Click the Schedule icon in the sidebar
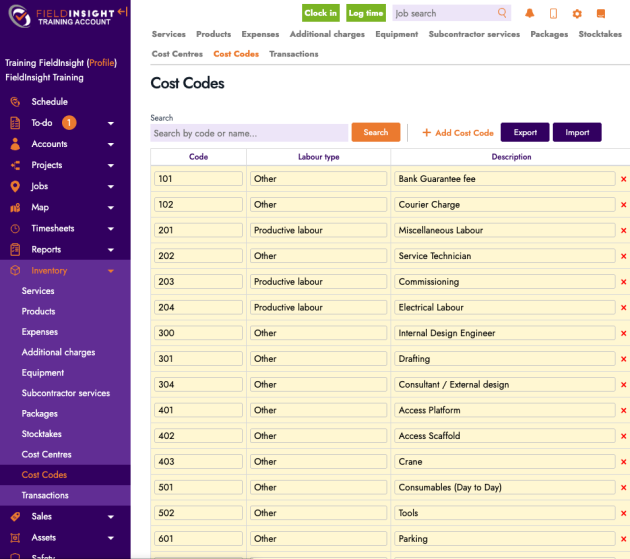Image resolution: width=630 pixels, height=559 pixels. tap(15, 102)
